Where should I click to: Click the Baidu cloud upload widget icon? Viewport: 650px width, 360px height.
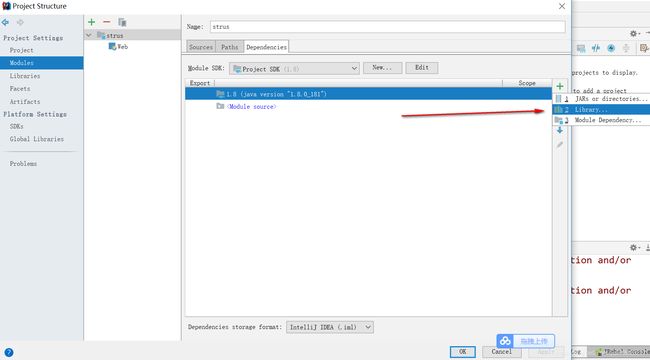tap(505, 341)
